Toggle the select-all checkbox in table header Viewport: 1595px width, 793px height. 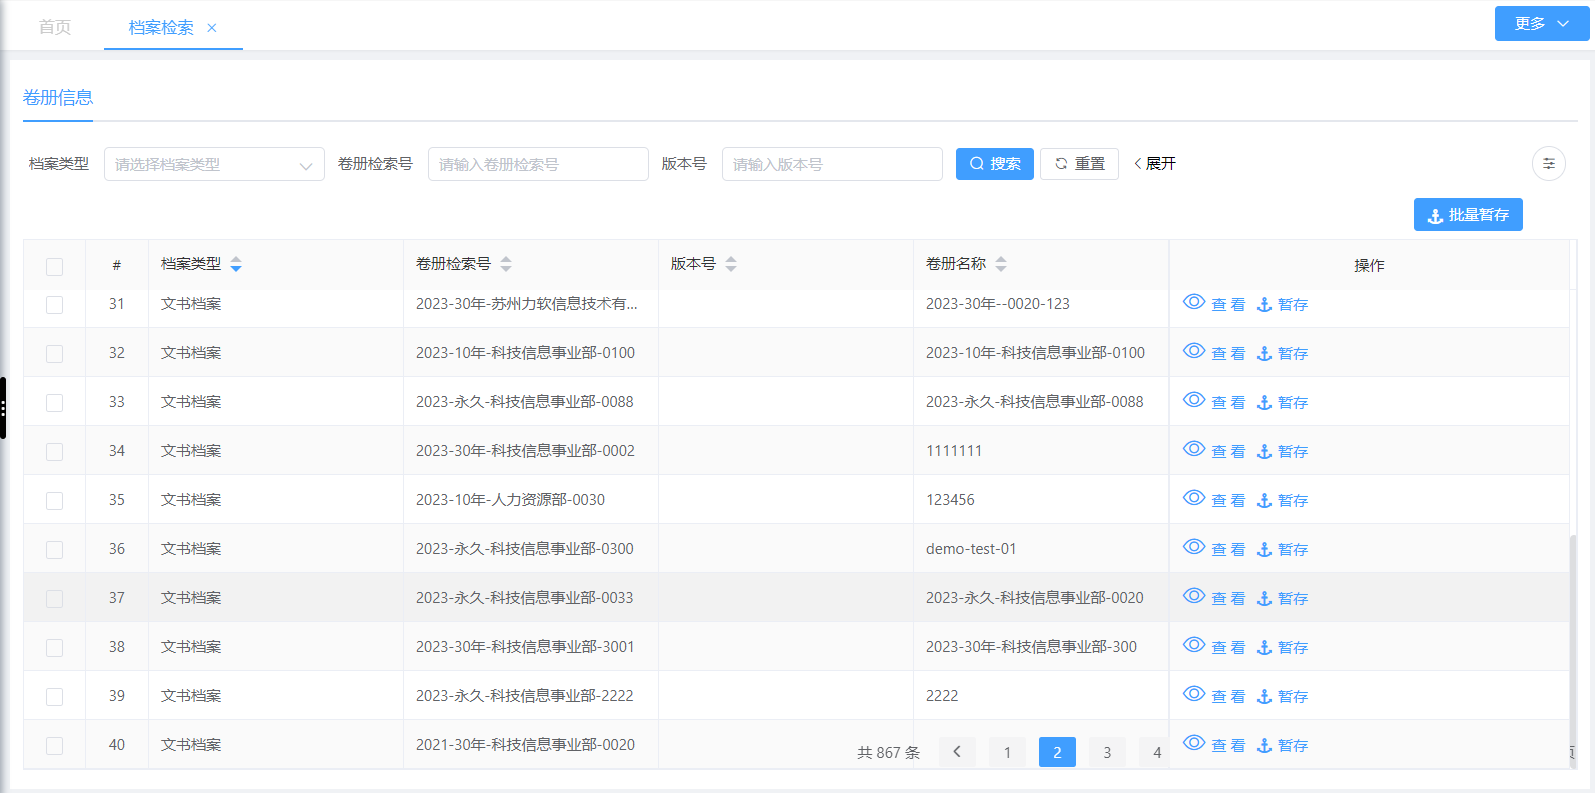tap(54, 266)
